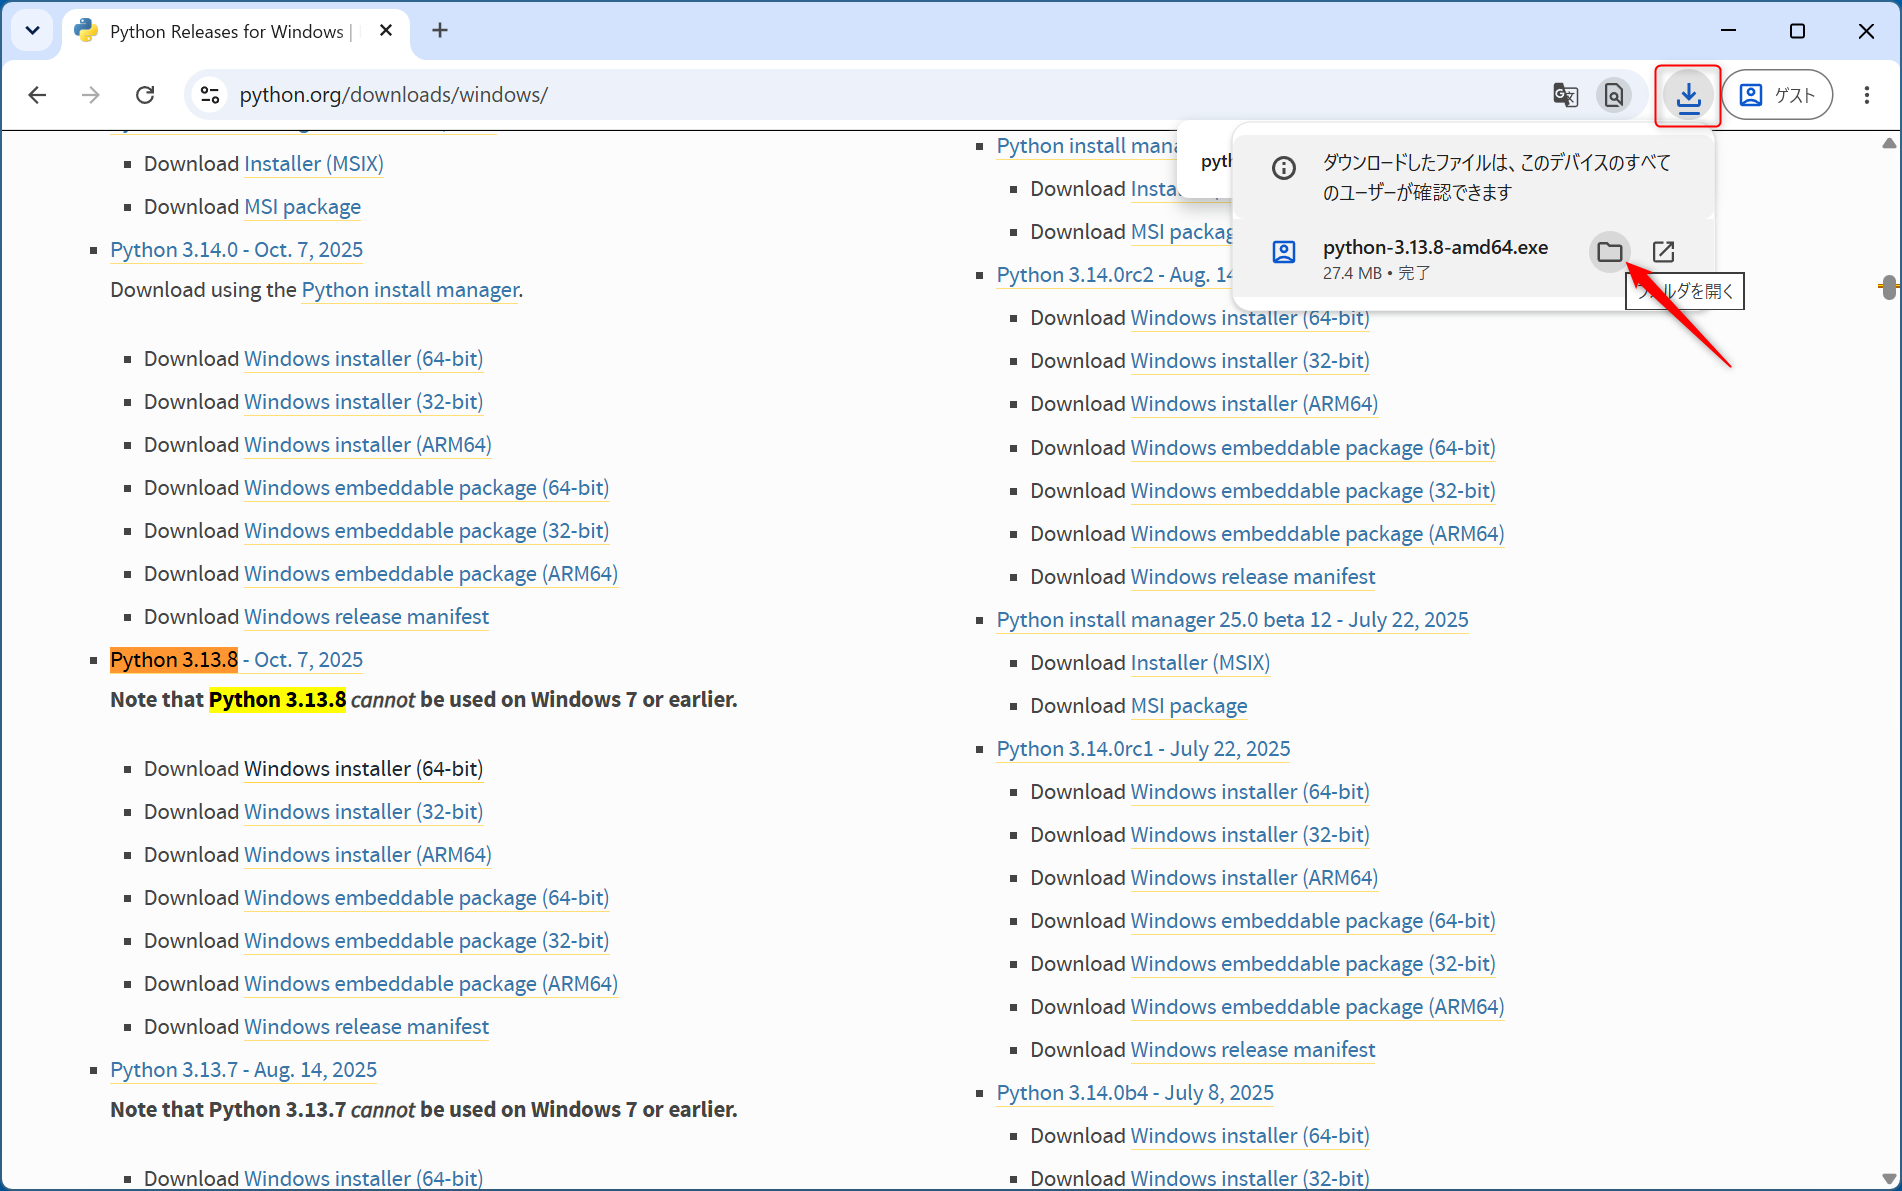Viewport: 1902px width, 1191px height.
Task: Open Chrome's three-dot menu
Action: tap(1867, 95)
